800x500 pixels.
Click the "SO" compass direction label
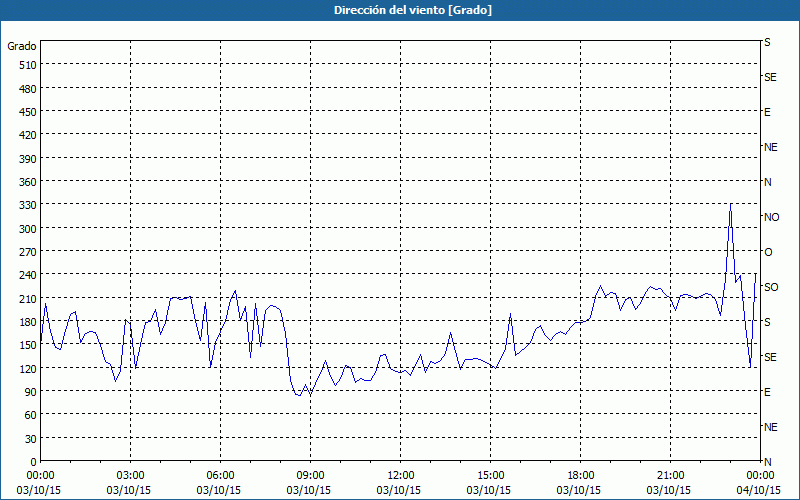[771, 287]
